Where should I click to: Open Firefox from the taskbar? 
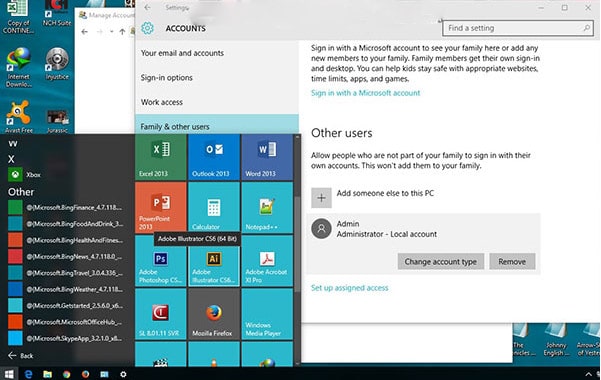tap(85, 374)
